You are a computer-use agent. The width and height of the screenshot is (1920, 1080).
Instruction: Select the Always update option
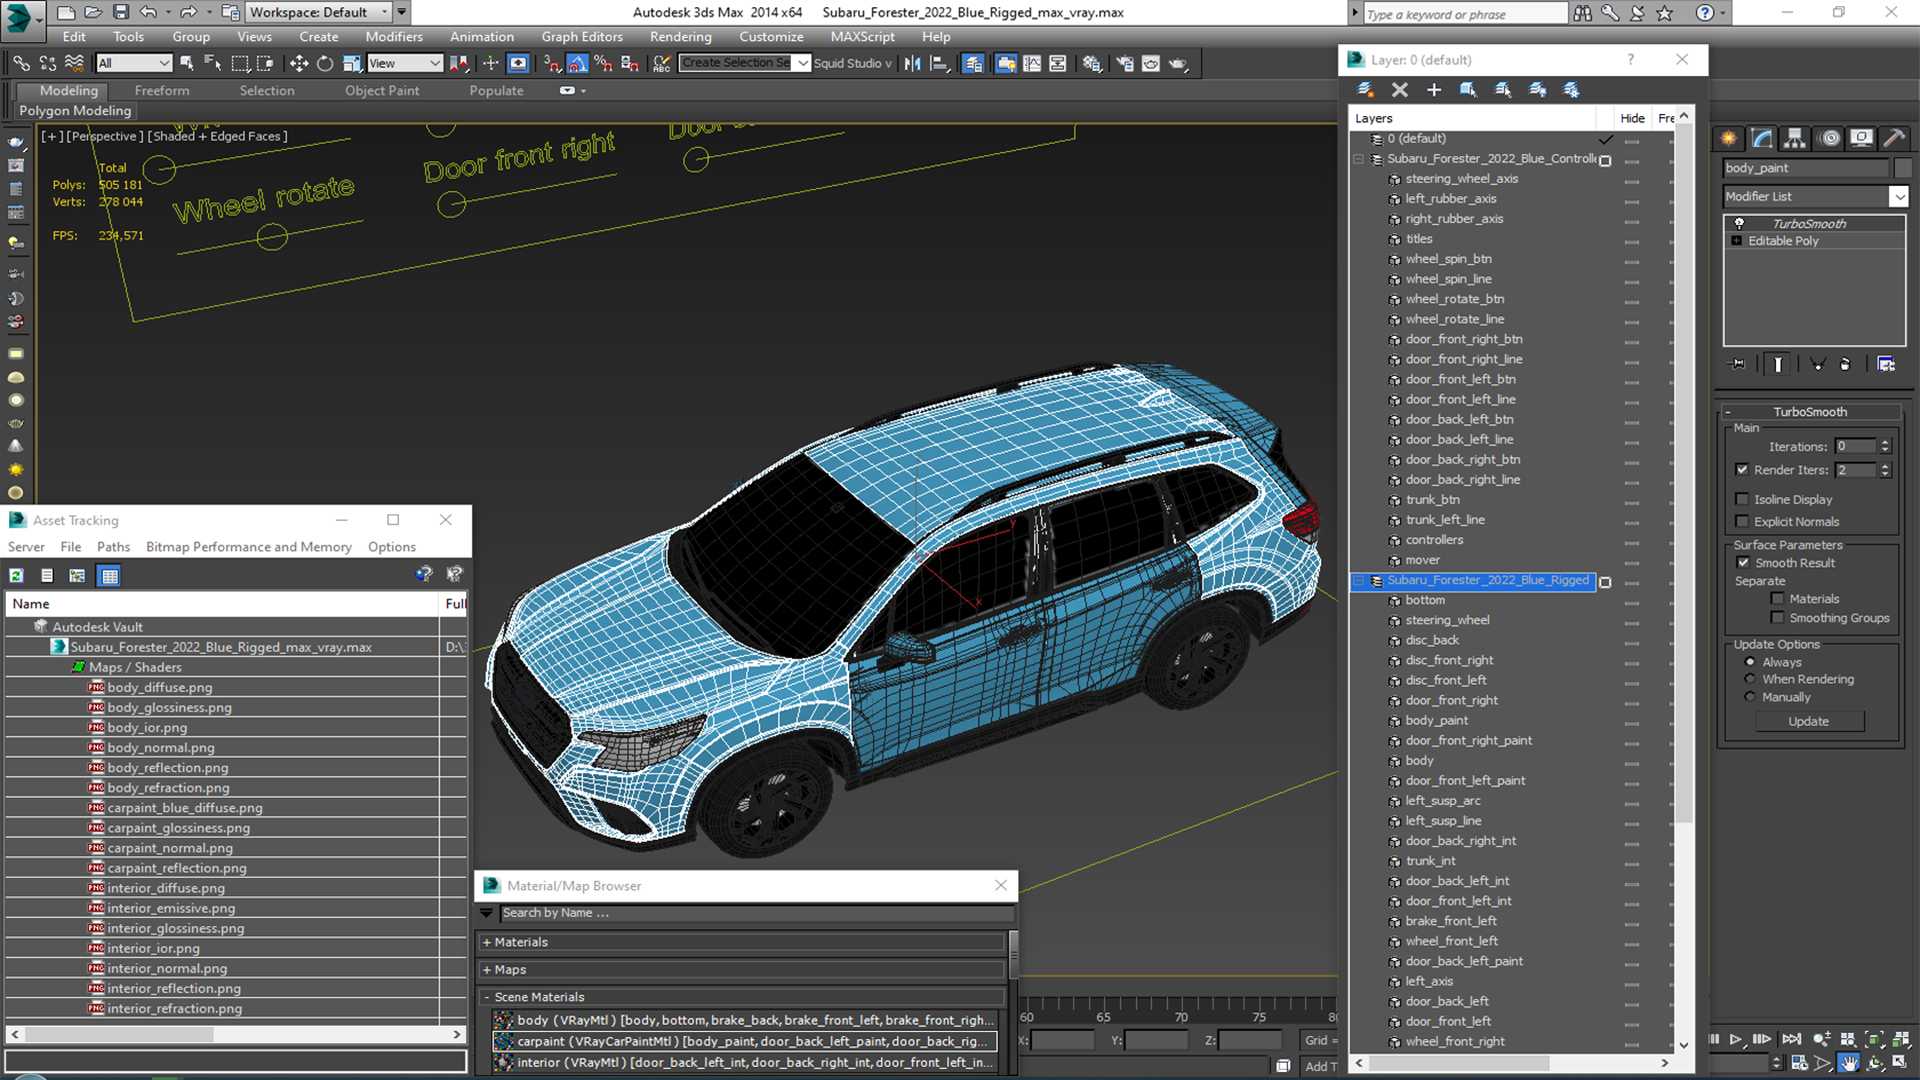pos(1750,662)
